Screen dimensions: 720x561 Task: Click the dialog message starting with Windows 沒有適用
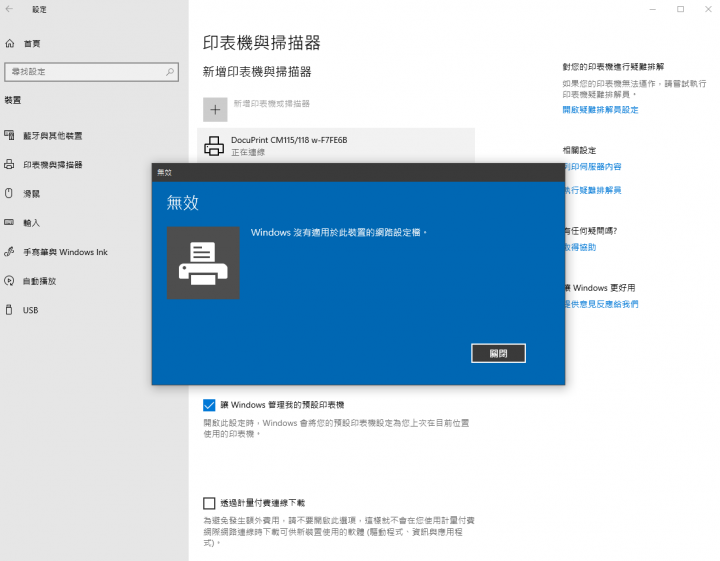pos(339,232)
